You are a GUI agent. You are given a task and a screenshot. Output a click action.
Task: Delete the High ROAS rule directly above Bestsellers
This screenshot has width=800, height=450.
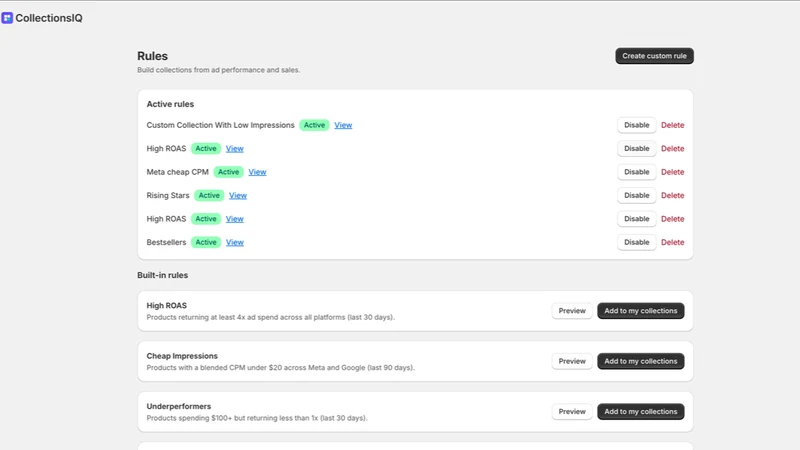pyautogui.click(x=672, y=219)
